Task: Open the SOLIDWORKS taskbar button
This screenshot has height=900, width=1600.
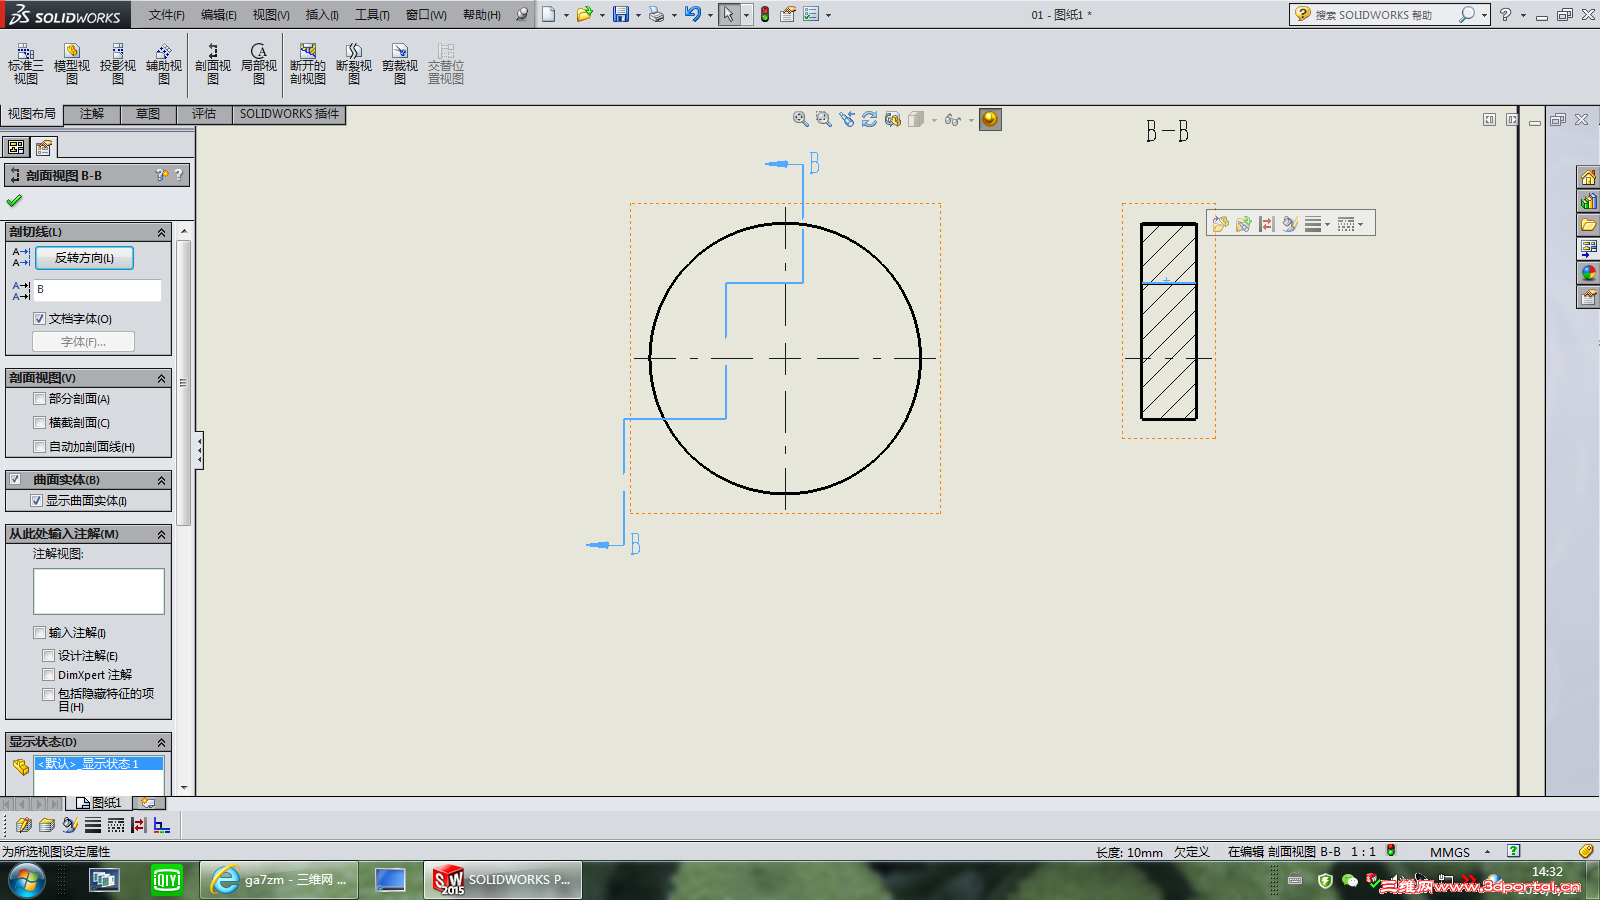Action: [503, 880]
